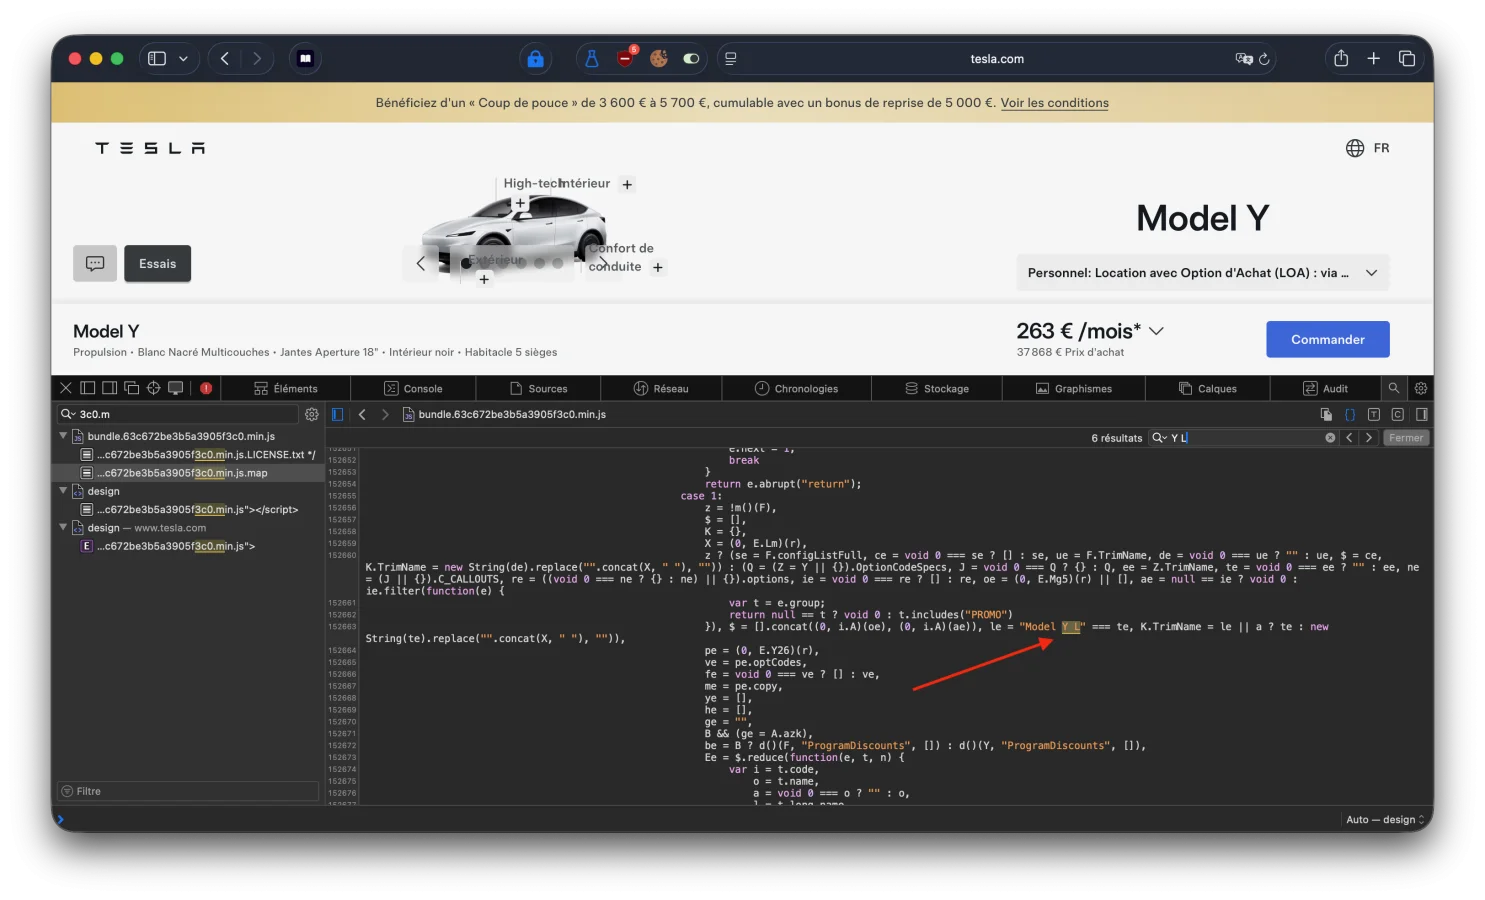This screenshot has width=1485, height=900.
Task: Show the red error indicator in the console
Action: [x=206, y=388]
